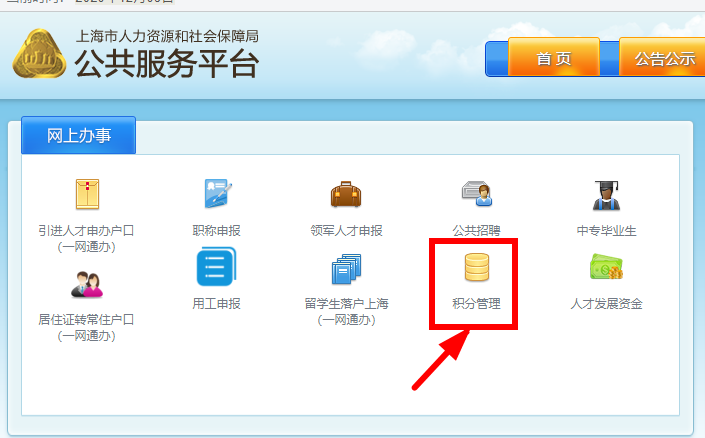Click the 职称申报 text label
This screenshot has width=705, height=438.
tap(217, 231)
